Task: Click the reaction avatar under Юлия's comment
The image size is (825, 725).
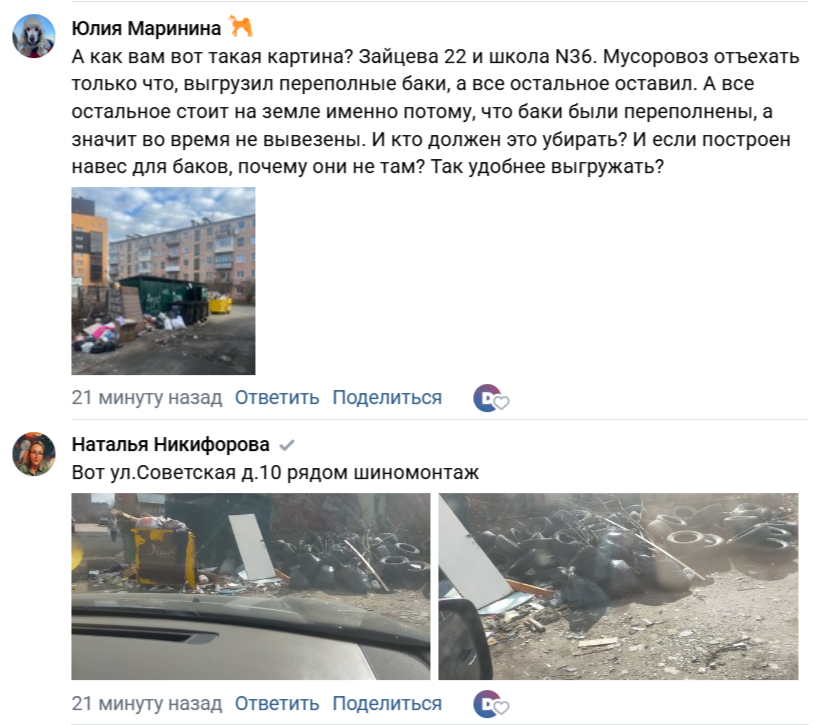Action: point(486,398)
